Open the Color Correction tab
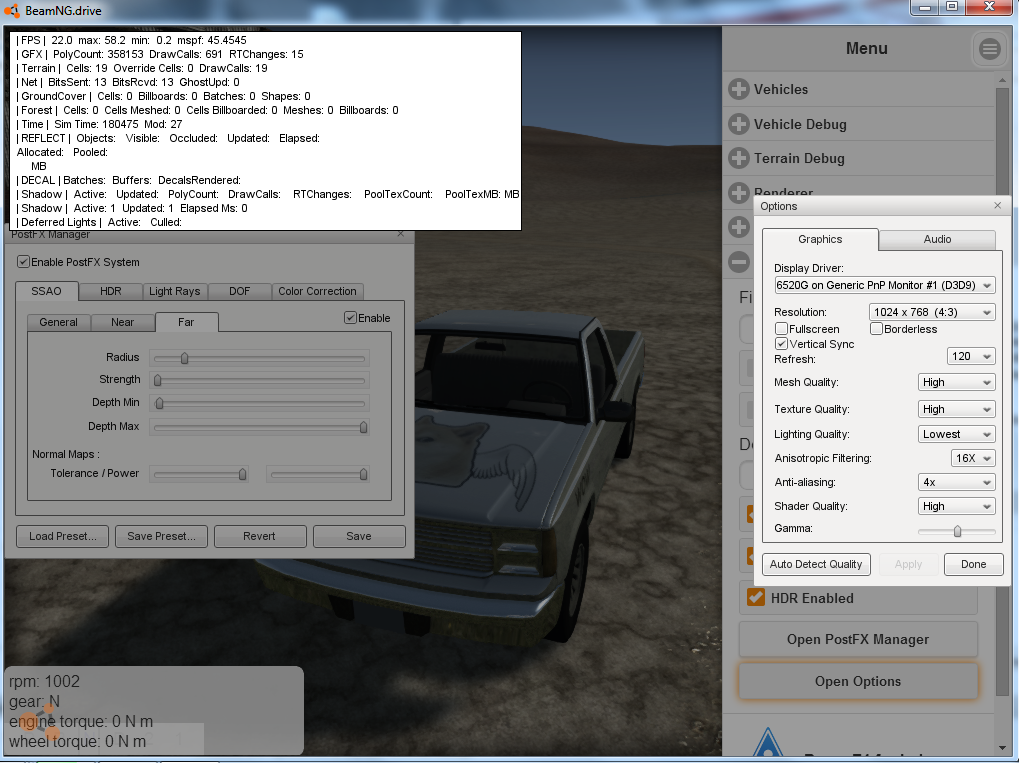This screenshot has width=1019, height=763. (x=317, y=291)
